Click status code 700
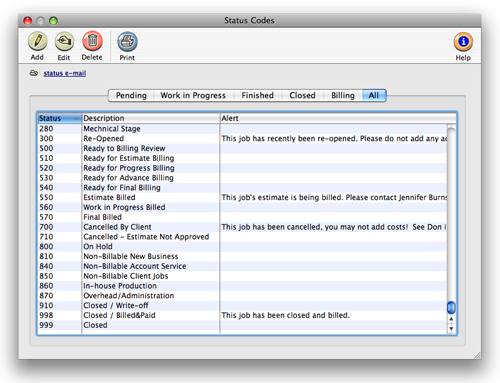This screenshot has height=383, width=500. point(46,227)
